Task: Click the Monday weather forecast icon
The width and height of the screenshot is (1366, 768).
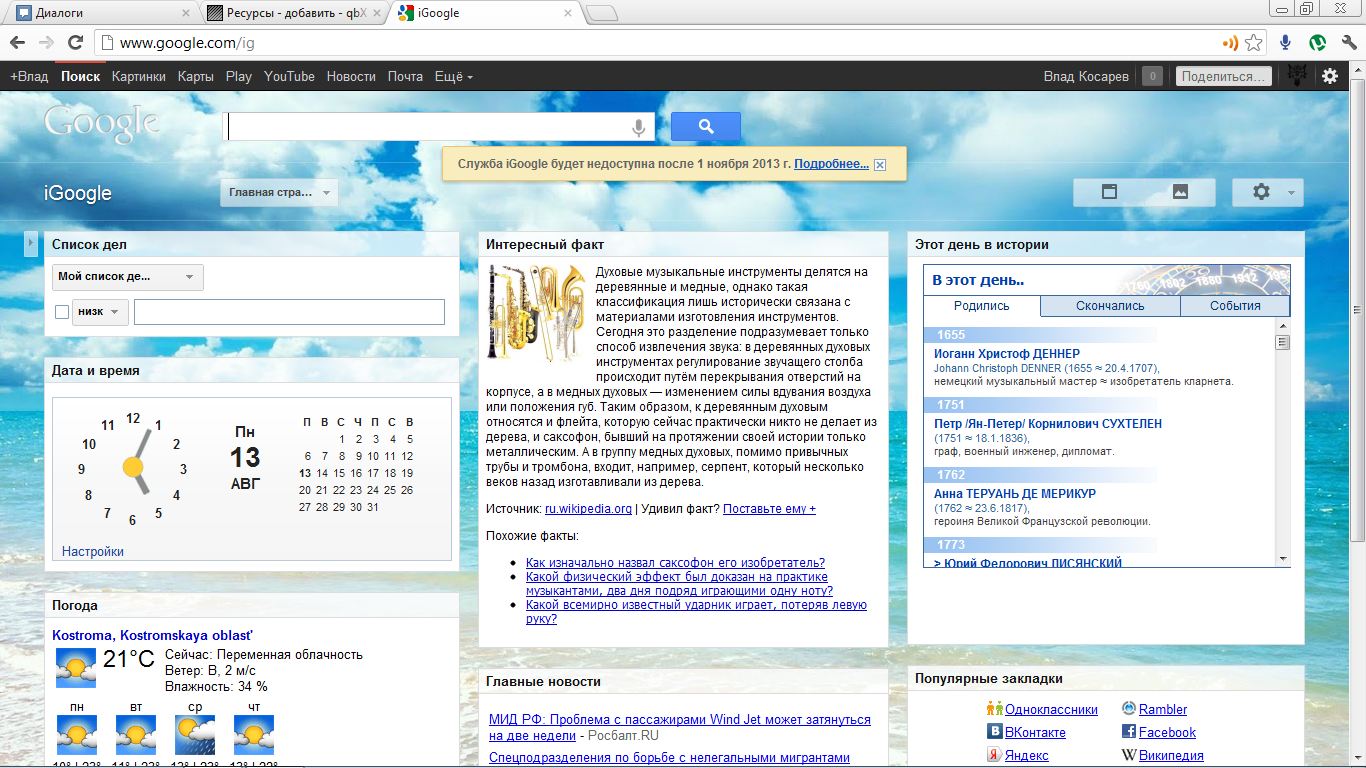Action: (77, 735)
